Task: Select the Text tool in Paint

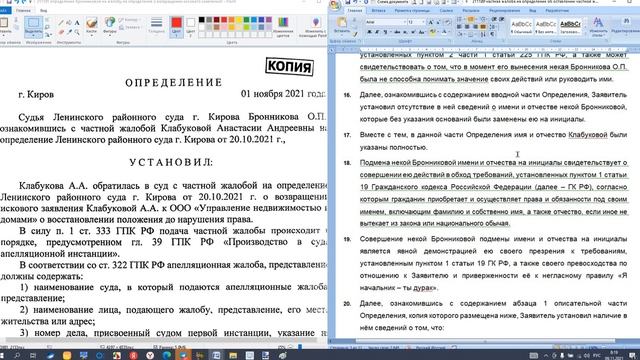Action: [77, 22]
